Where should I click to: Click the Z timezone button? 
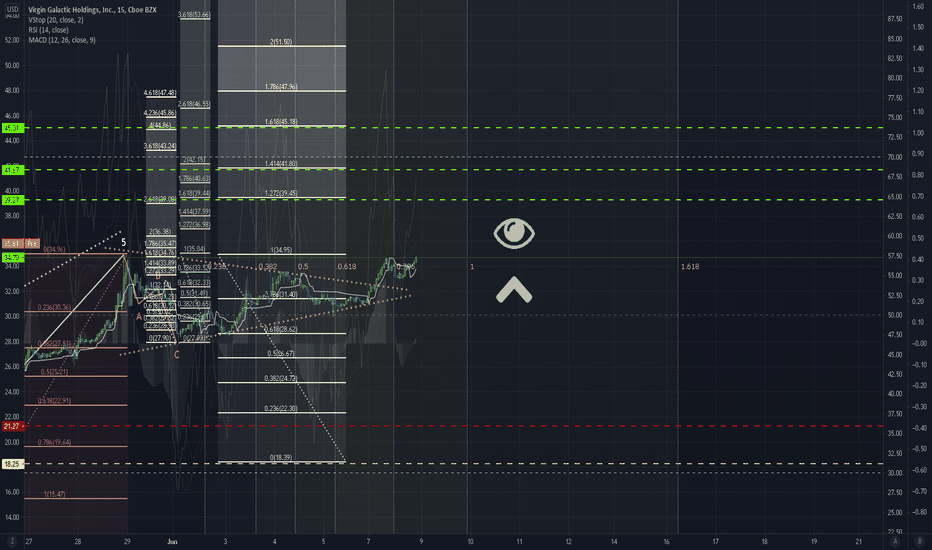(x=12, y=541)
